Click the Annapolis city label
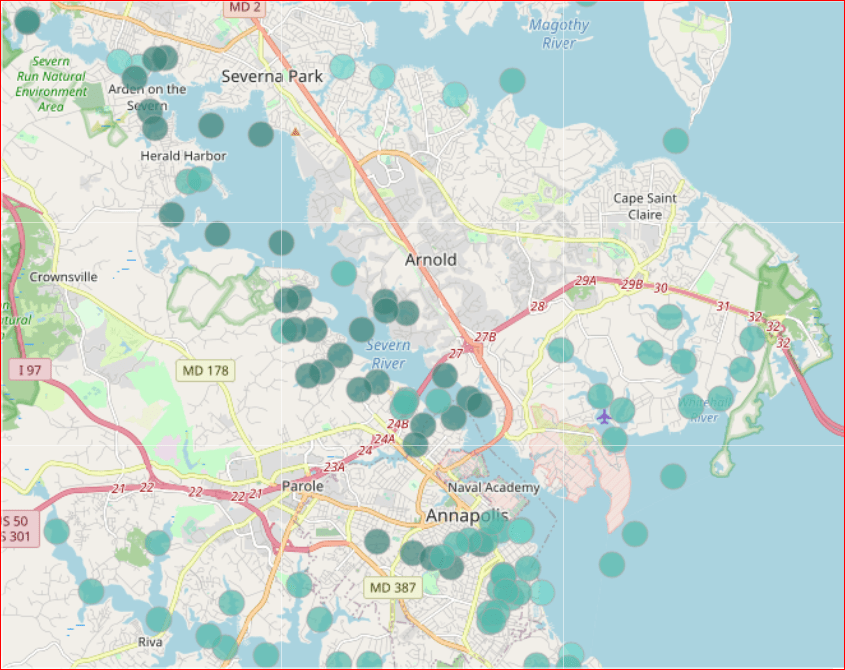This screenshot has height=670, width=845. pos(467,516)
